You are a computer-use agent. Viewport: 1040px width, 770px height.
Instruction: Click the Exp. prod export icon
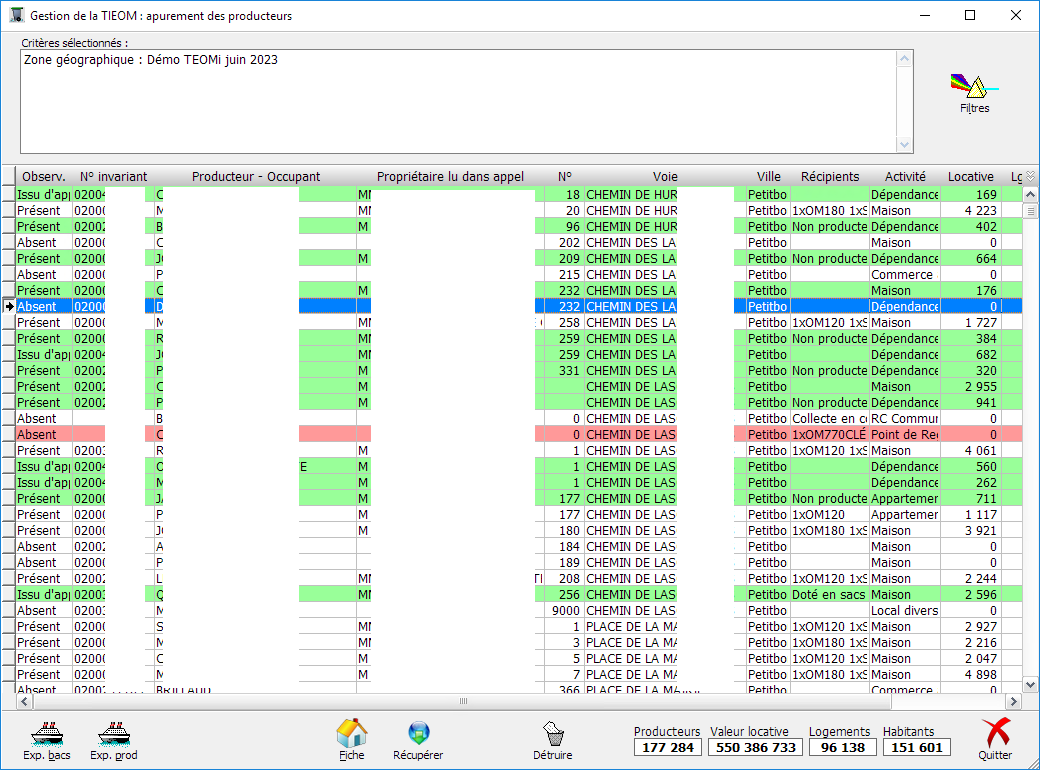pos(114,735)
